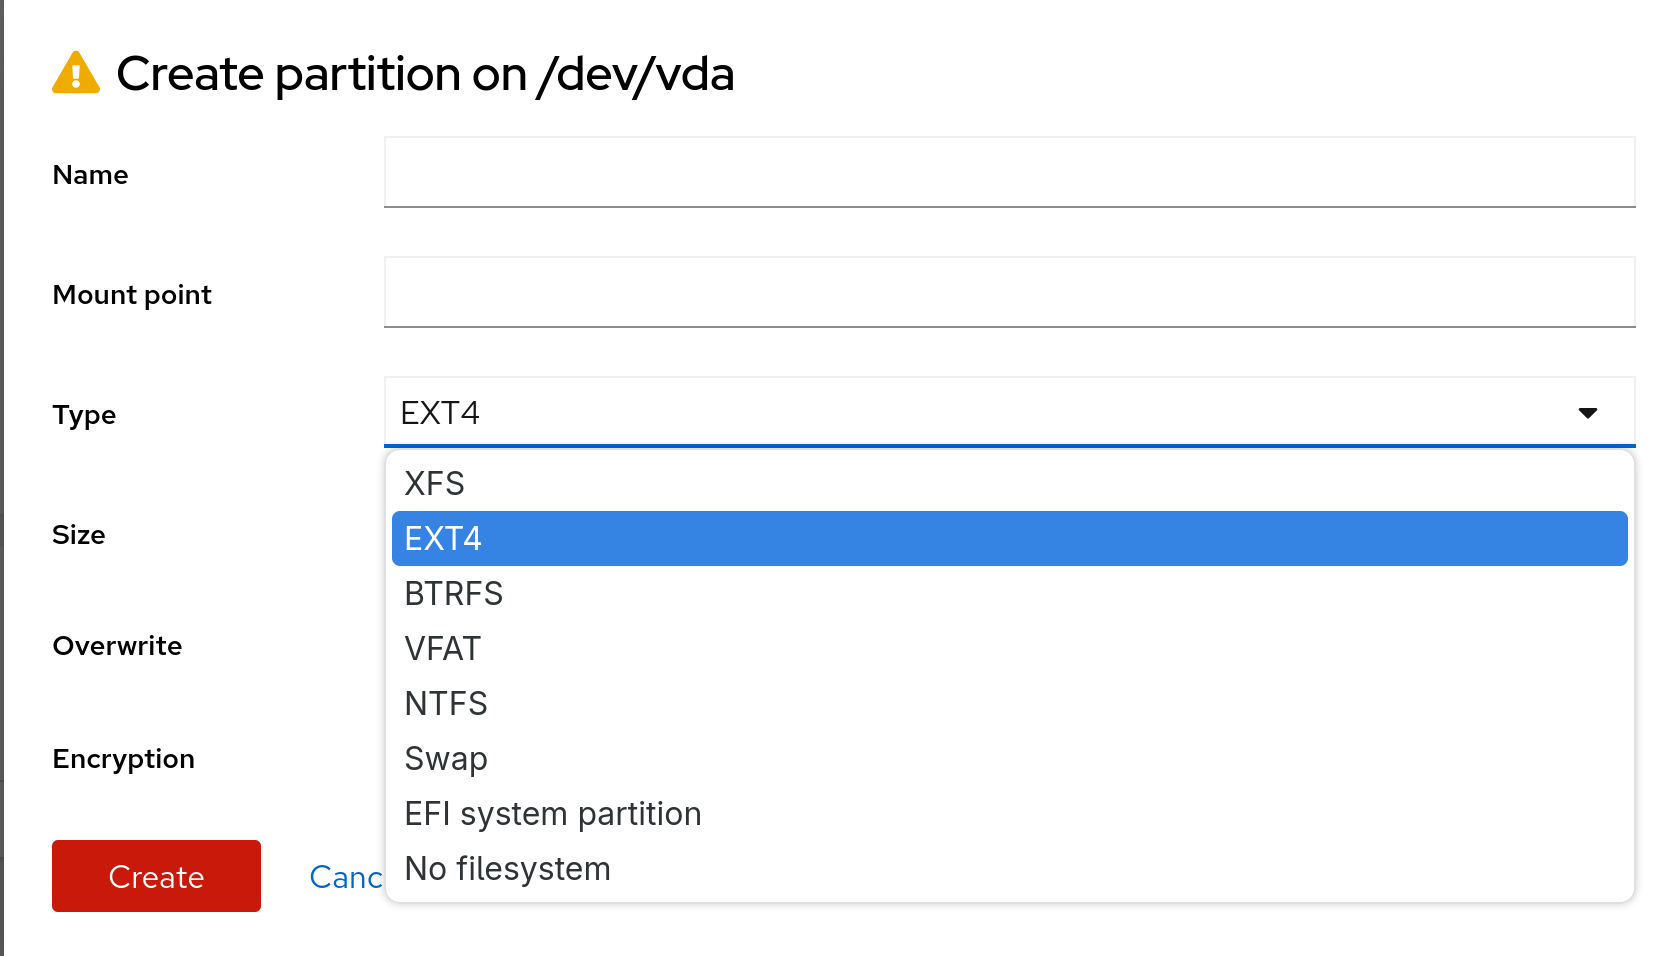Select XFS from the type list
The image size is (1676, 956).
[x=435, y=484]
